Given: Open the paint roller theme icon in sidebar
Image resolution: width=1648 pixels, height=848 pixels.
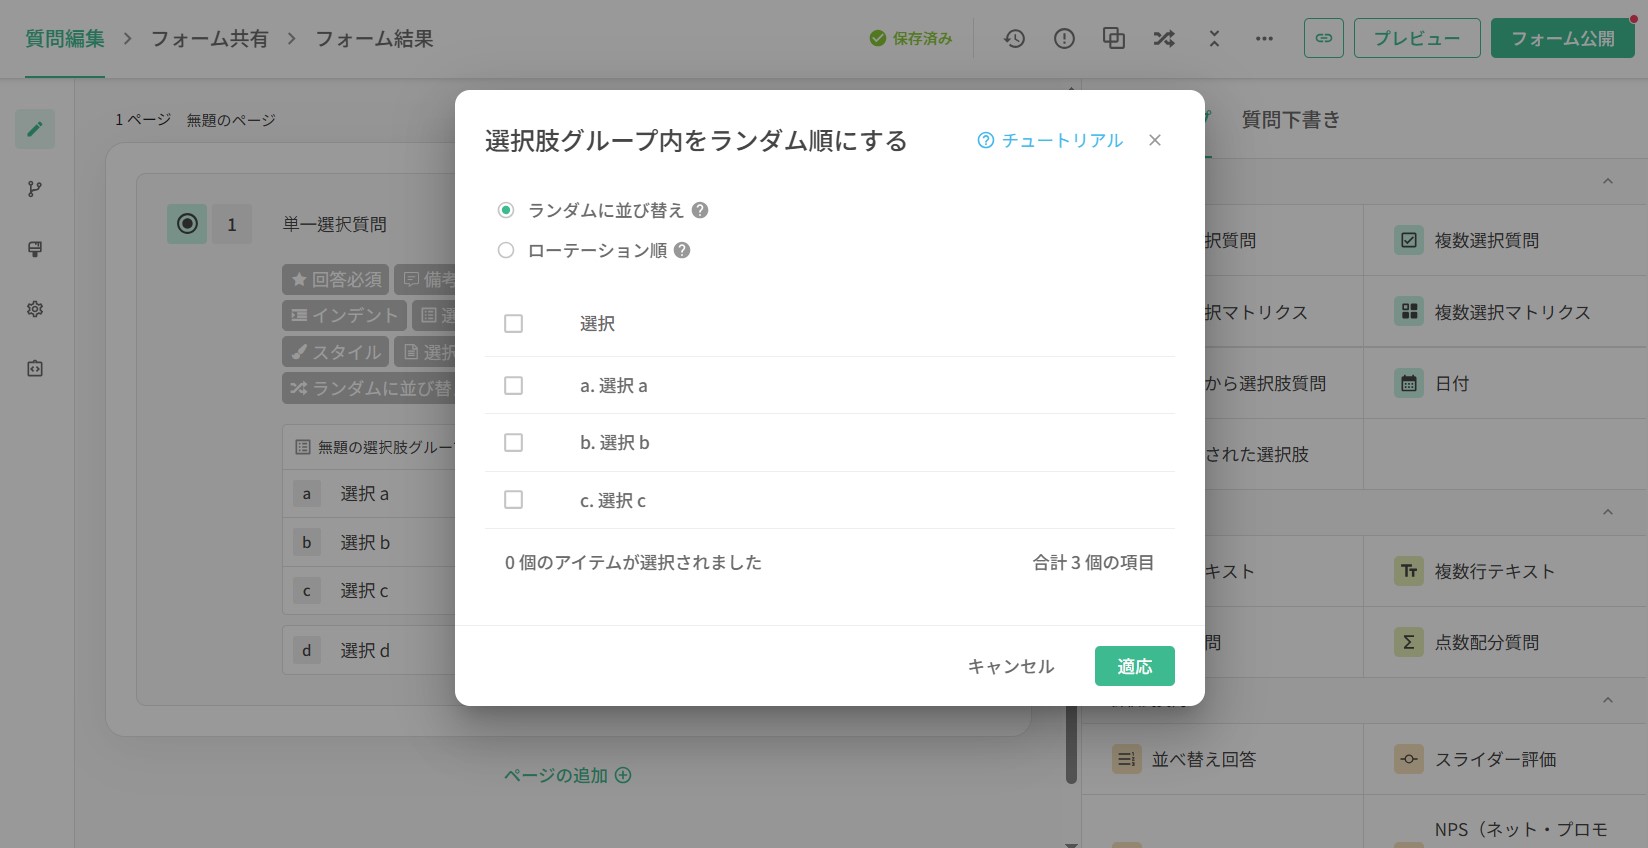Looking at the screenshot, I should pos(35,249).
